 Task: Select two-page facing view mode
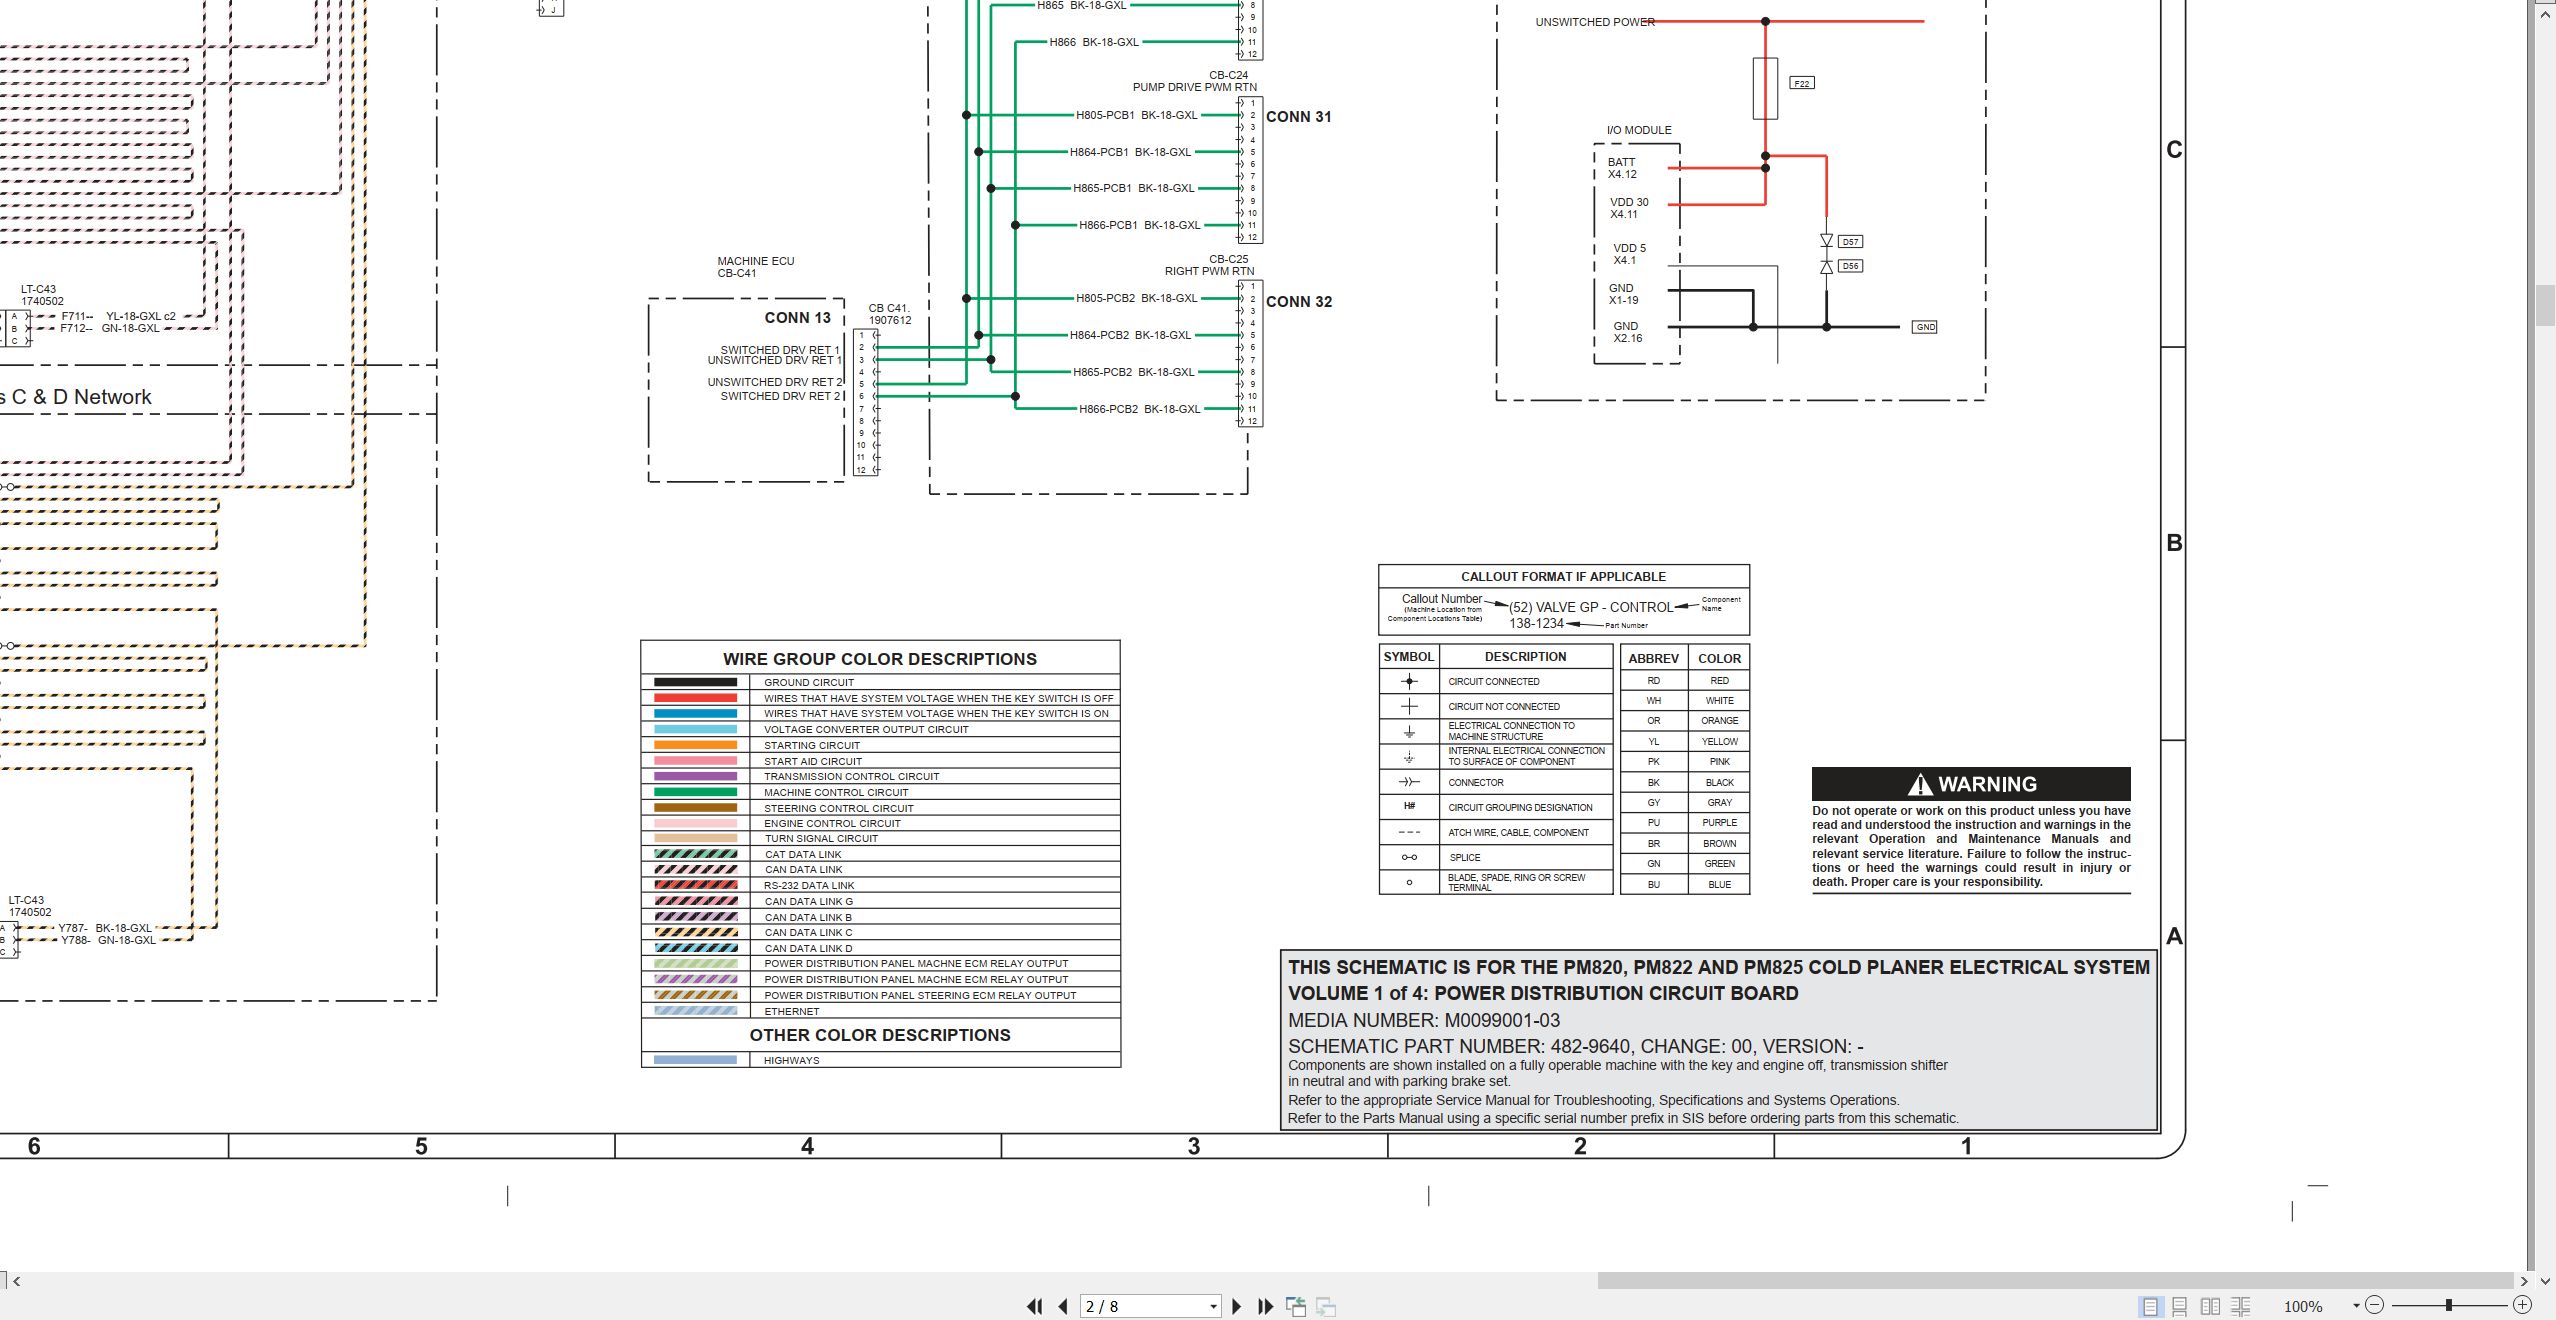(x=2211, y=1306)
